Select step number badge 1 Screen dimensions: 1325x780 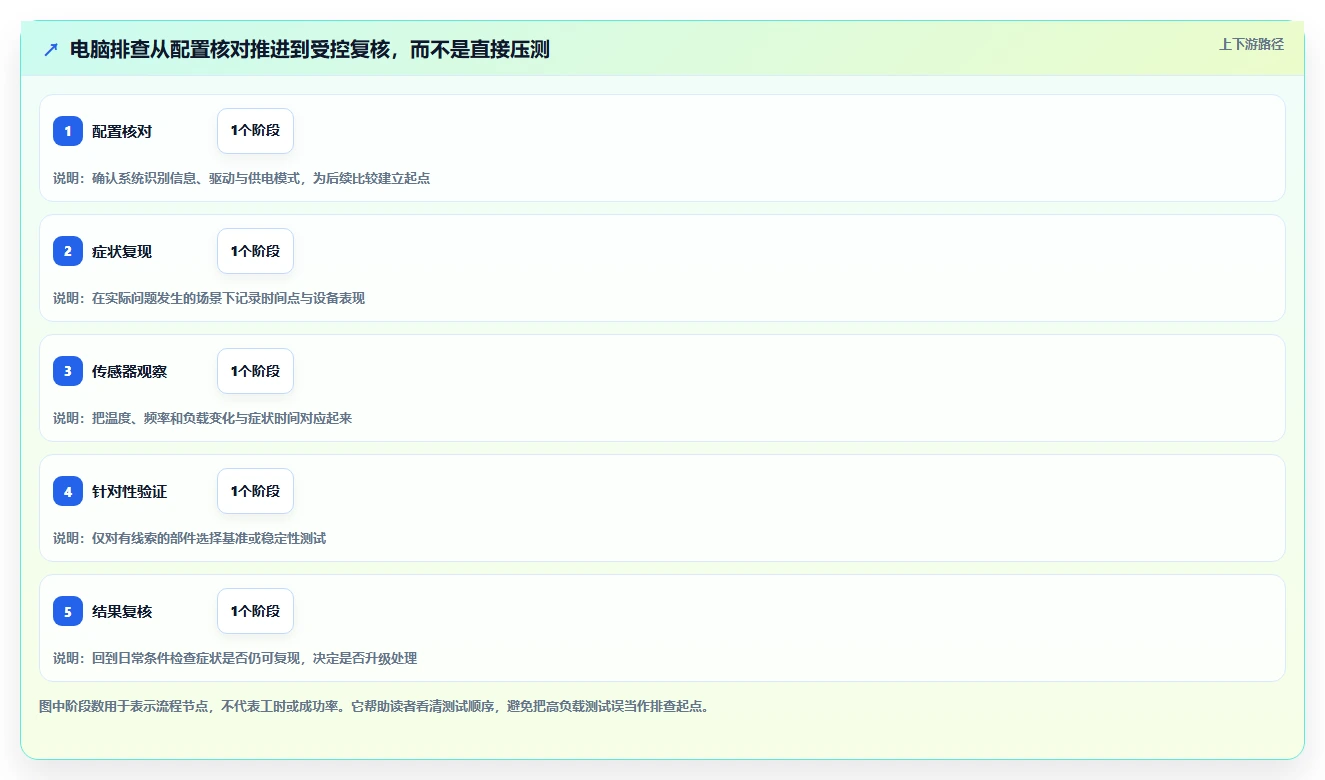[68, 131]
